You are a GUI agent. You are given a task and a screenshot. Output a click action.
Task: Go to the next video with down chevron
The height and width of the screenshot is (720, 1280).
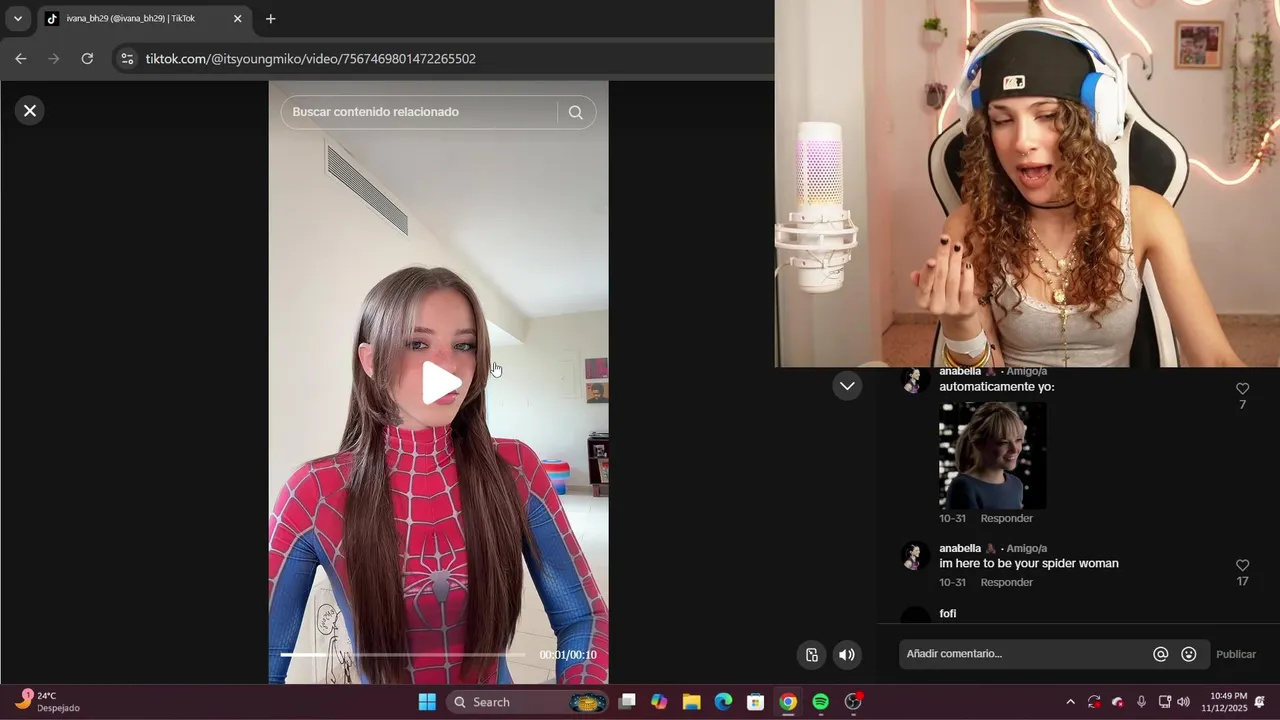point(847,386)
